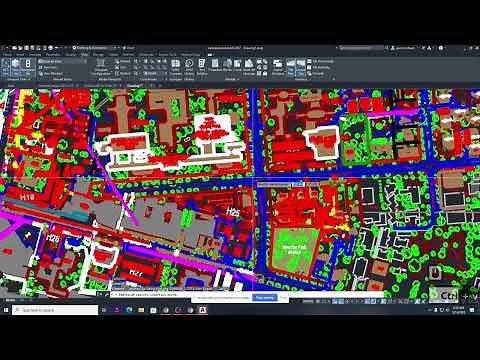Click the AutoCAD taskbar icon
Image resolution: width=480 pixels, height=360 pixels.
(202, 310)
